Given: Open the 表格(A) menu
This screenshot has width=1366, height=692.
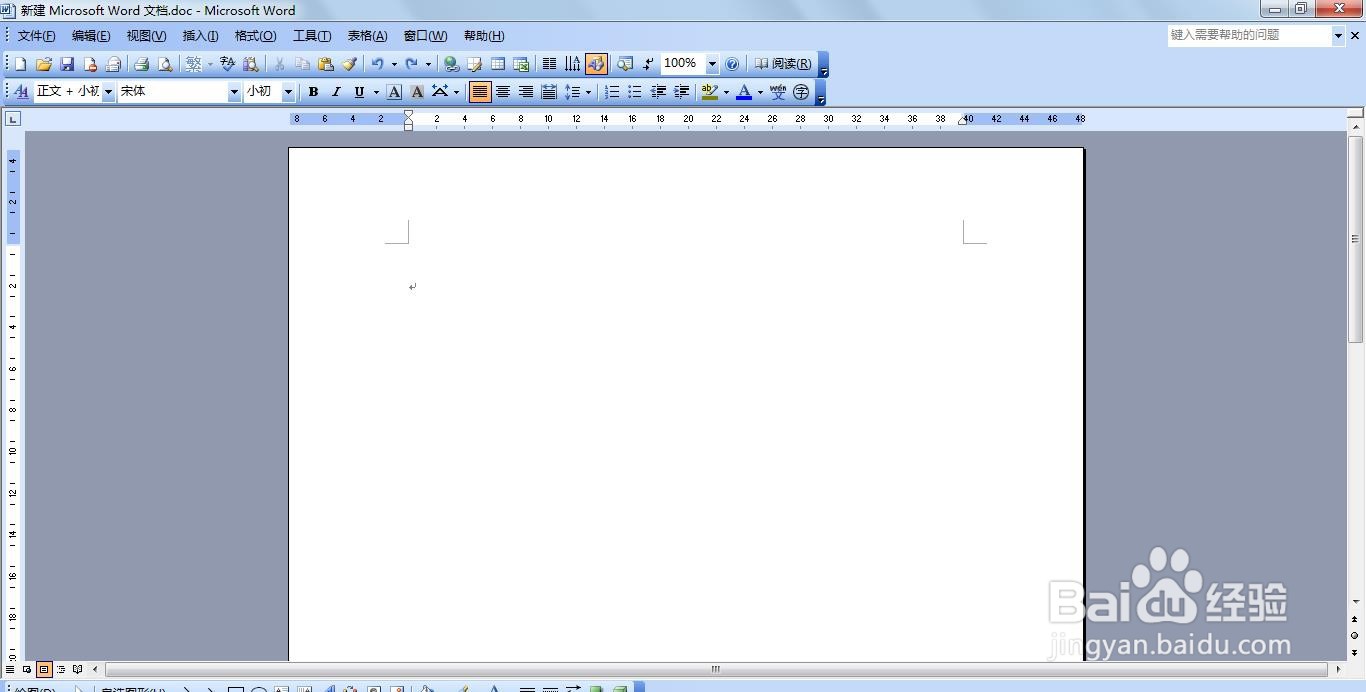Looking at the screenshot, I should (367, 36).
